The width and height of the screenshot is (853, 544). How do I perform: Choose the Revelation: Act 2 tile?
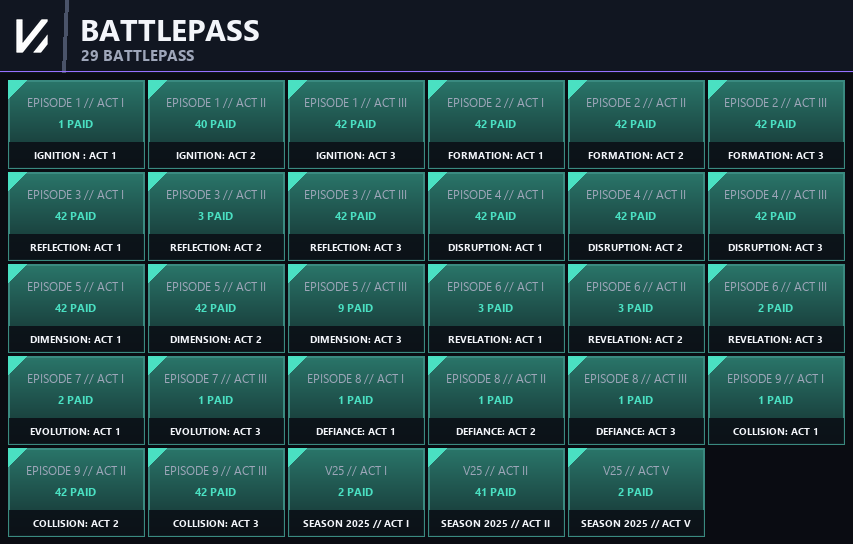[636, 308]
